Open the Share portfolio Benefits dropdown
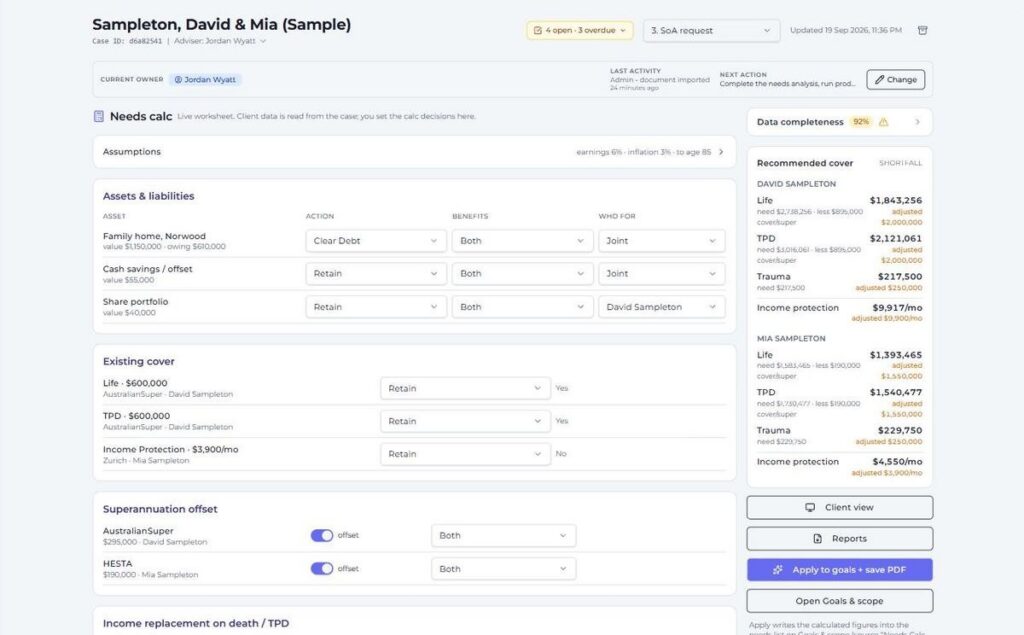 click(x=522, y=307)
